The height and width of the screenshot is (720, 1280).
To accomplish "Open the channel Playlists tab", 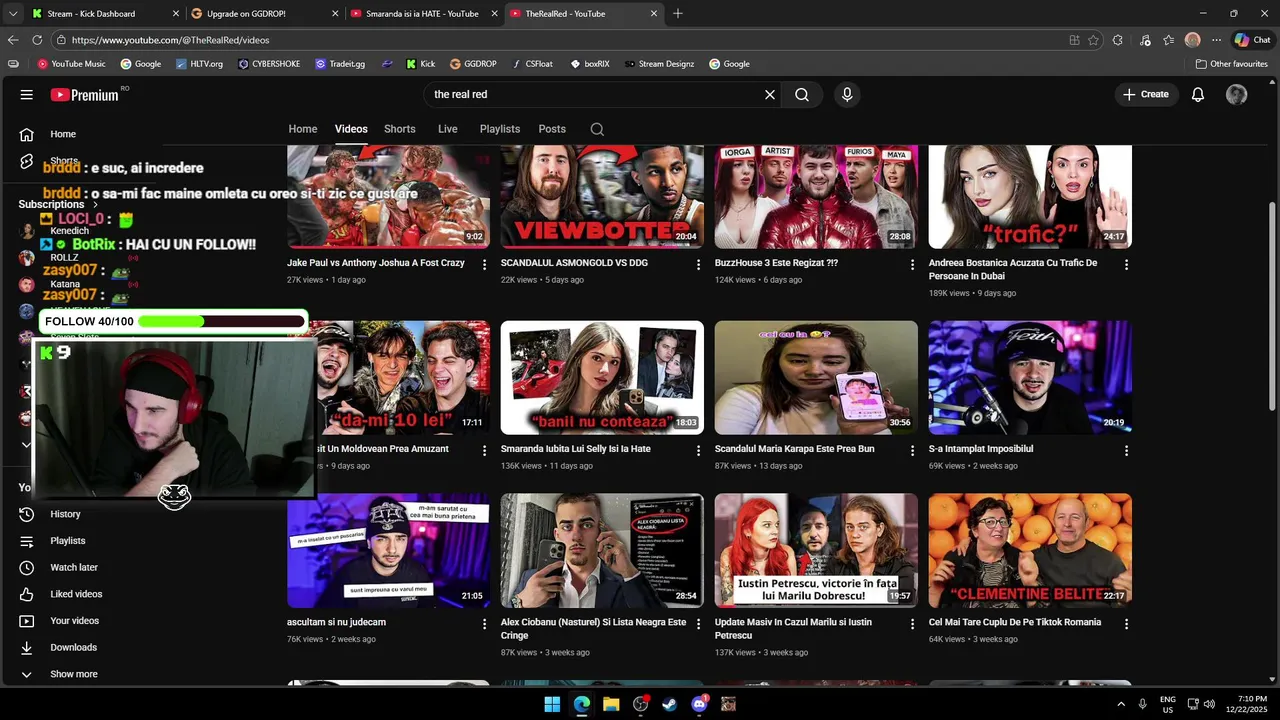I will (x=500, y=129).
